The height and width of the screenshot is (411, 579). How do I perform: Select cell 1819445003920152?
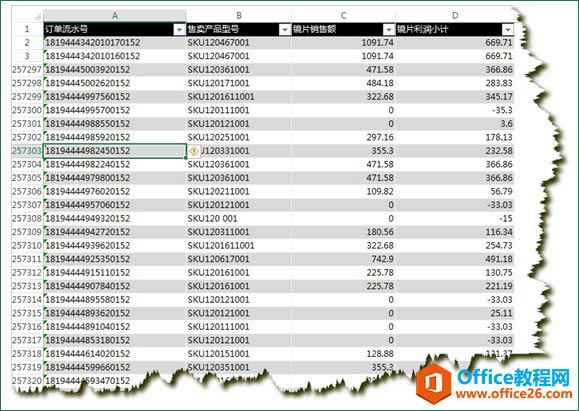click(115, 70)
